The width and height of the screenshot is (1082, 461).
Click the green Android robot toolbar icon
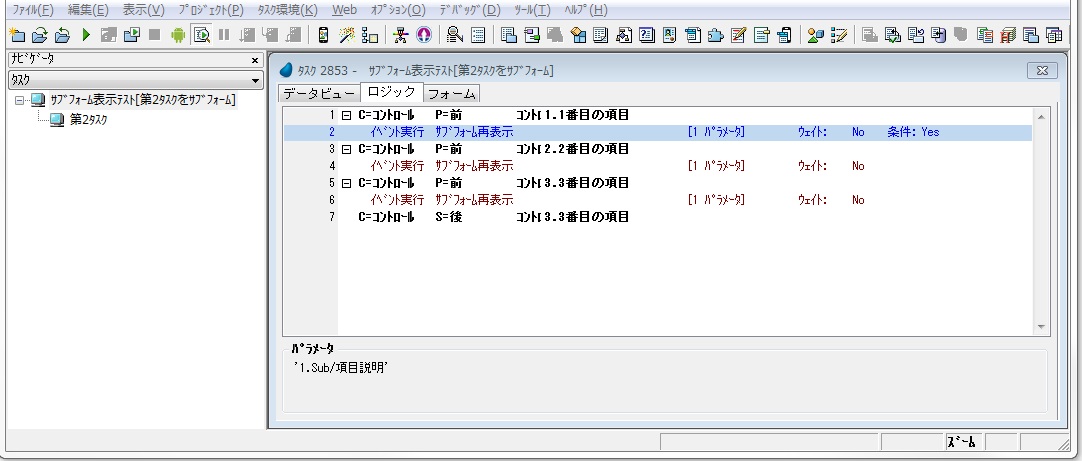click(x=179, y=34)
